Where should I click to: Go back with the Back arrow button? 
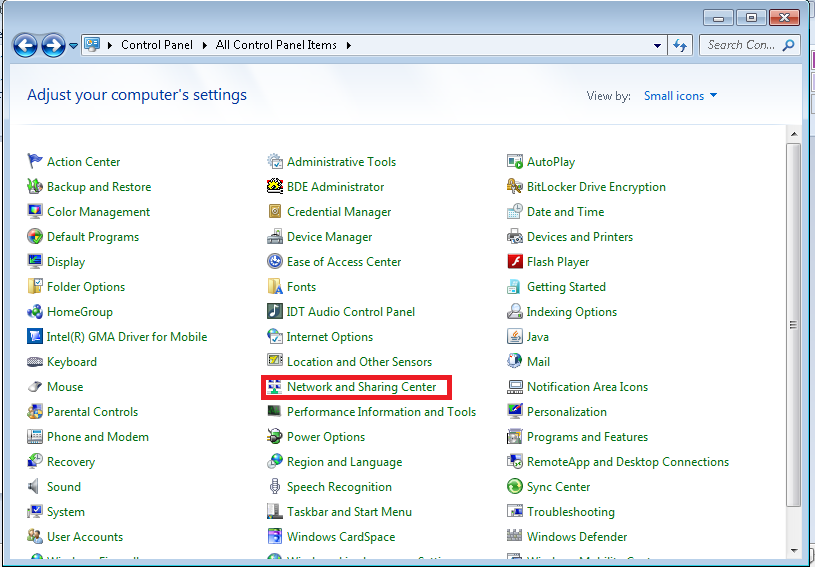25,46
